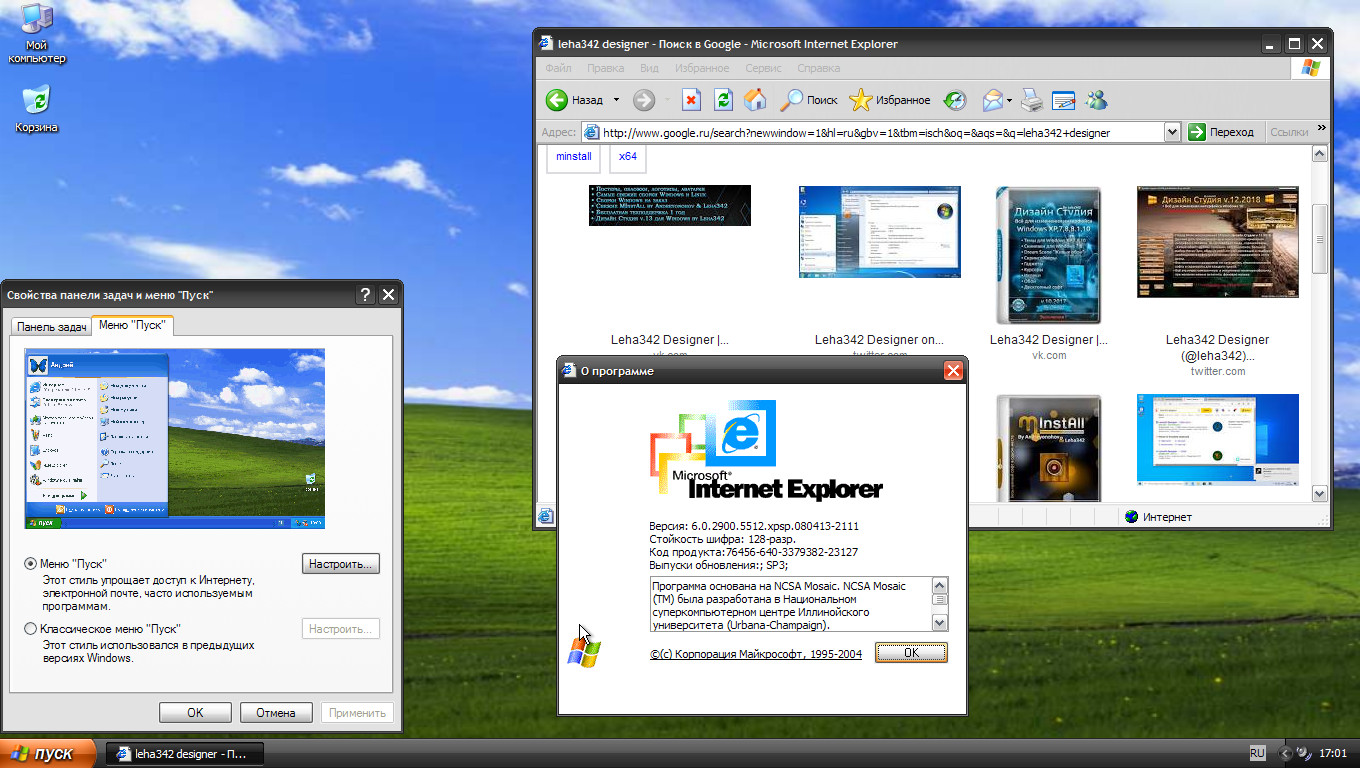
Task: Go to Home page via house icon
Action: pos(755,100)
